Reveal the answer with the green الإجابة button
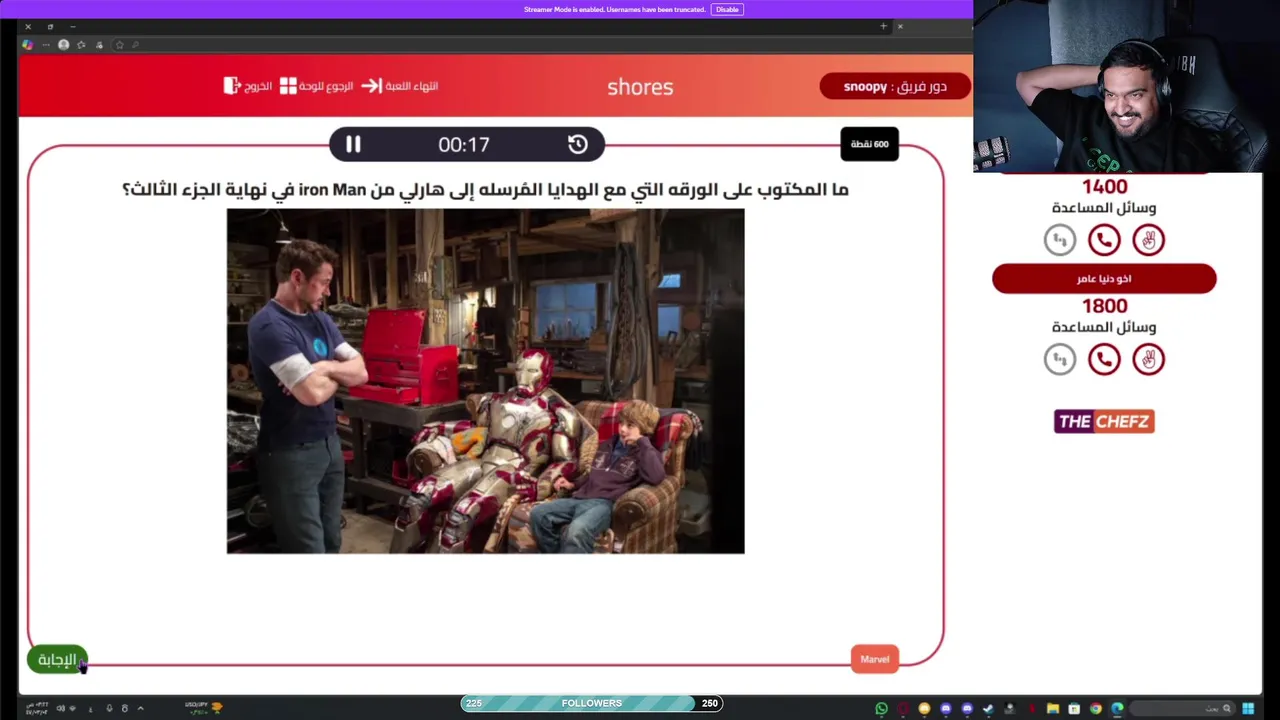 (57, 659)
